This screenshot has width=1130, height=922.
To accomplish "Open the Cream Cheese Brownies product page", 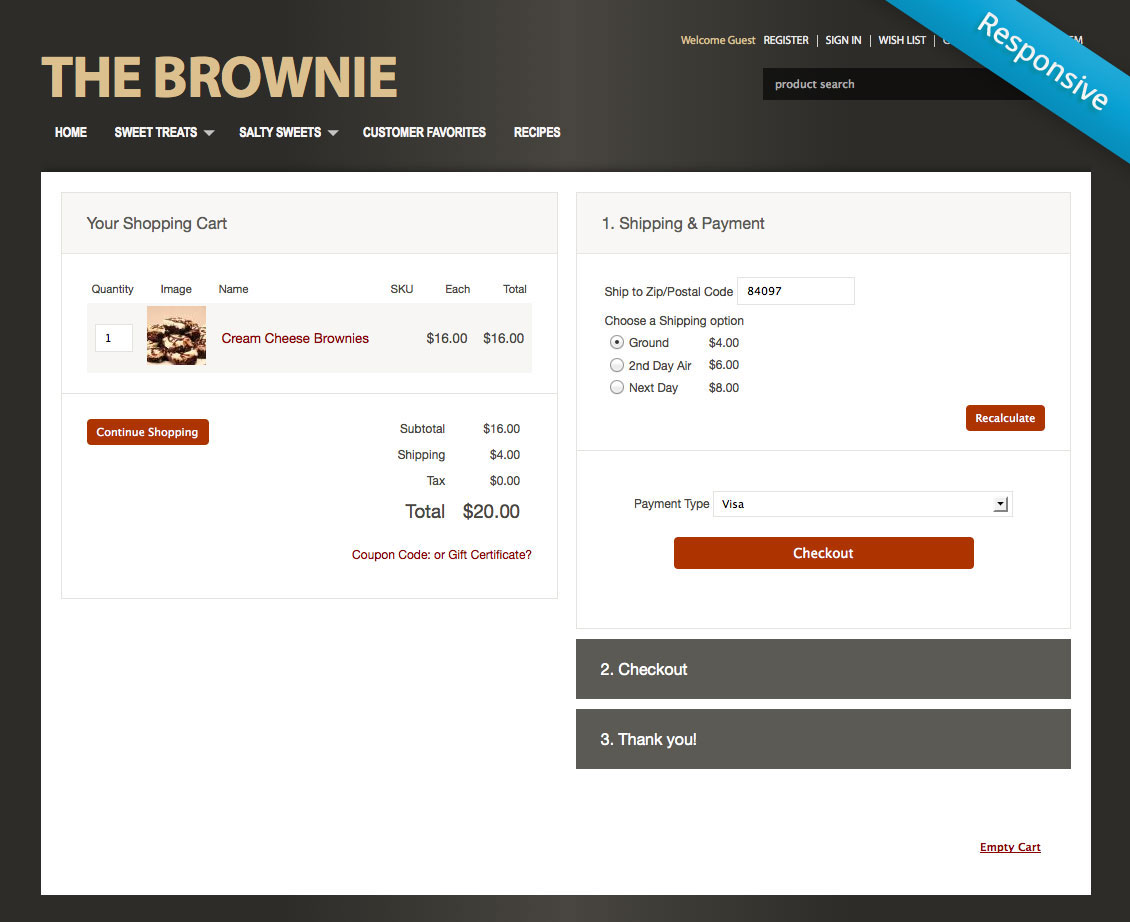I will tap(294, 338).
